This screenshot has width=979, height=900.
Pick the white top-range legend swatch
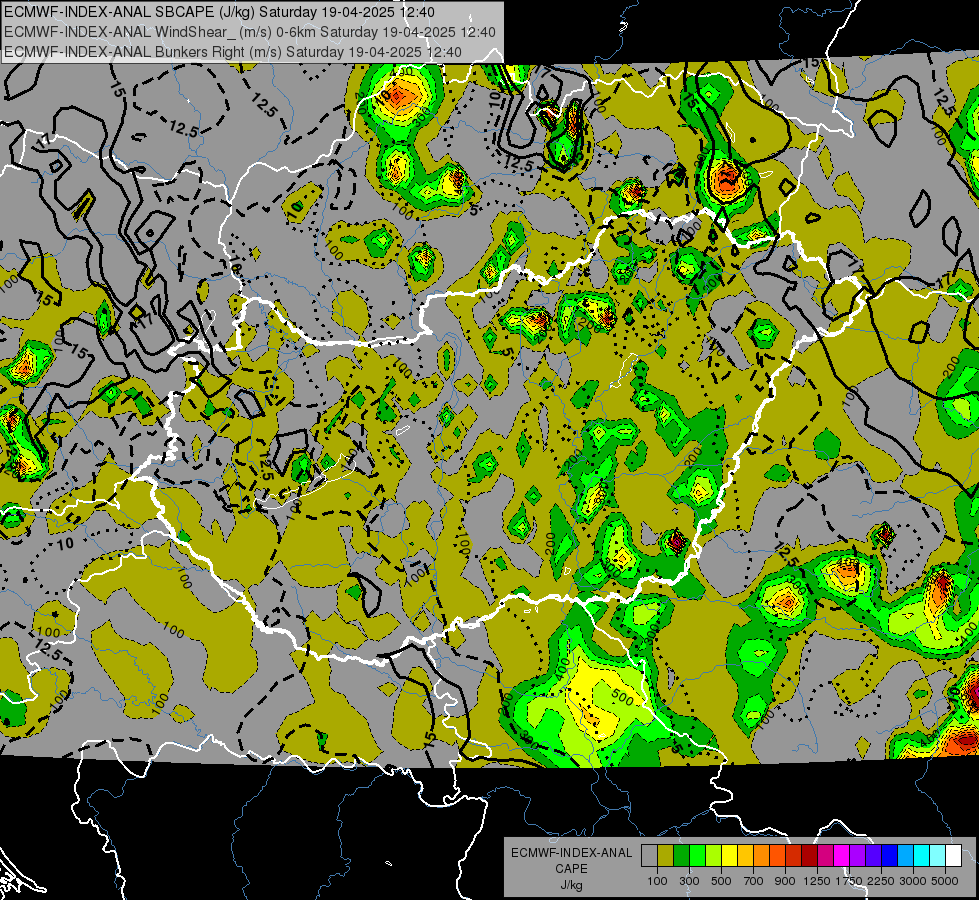(x=953, y=856)
